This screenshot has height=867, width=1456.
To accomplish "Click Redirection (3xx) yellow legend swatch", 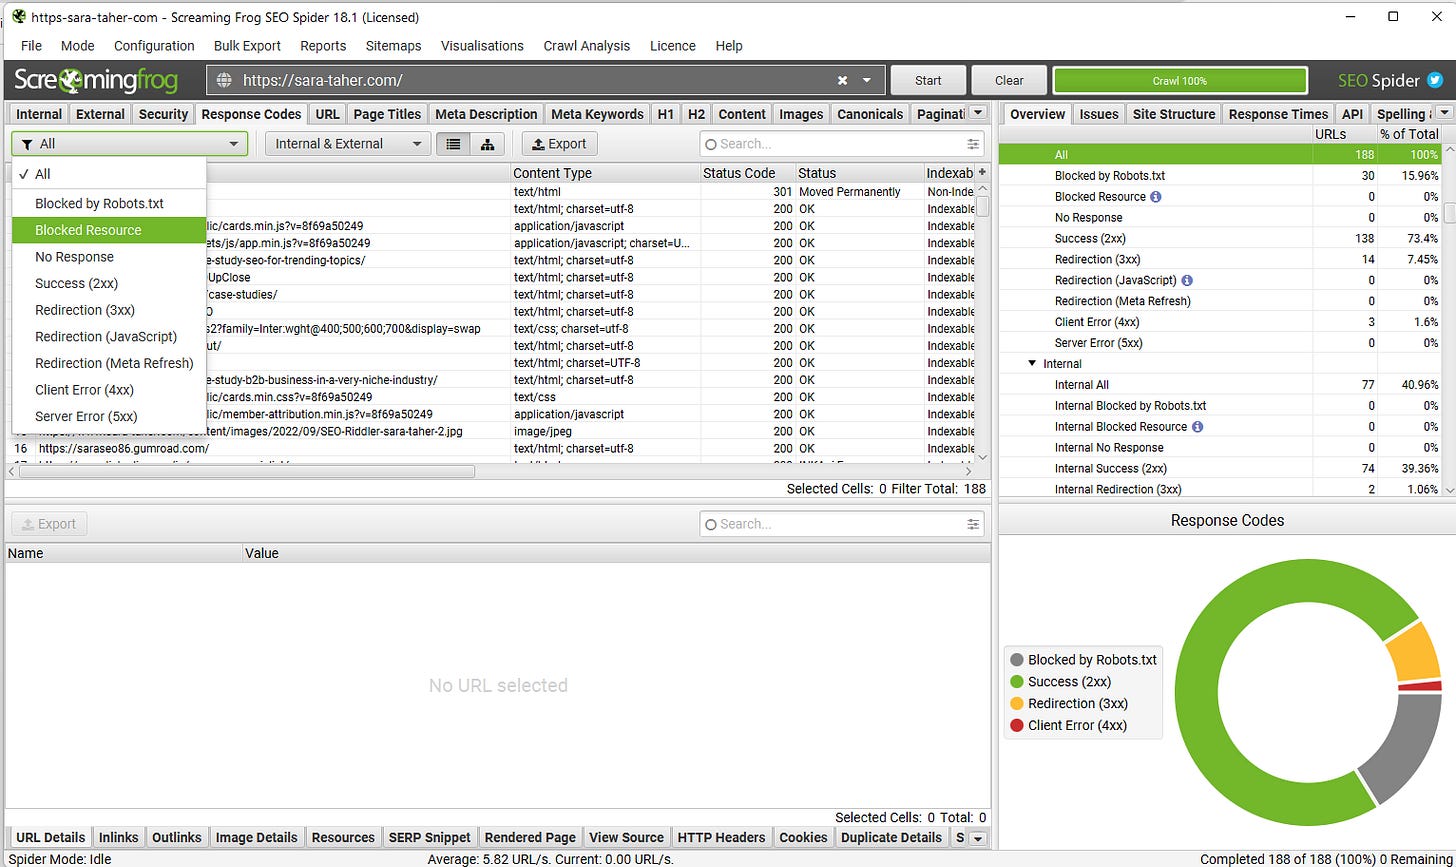I will point(1017,704).
